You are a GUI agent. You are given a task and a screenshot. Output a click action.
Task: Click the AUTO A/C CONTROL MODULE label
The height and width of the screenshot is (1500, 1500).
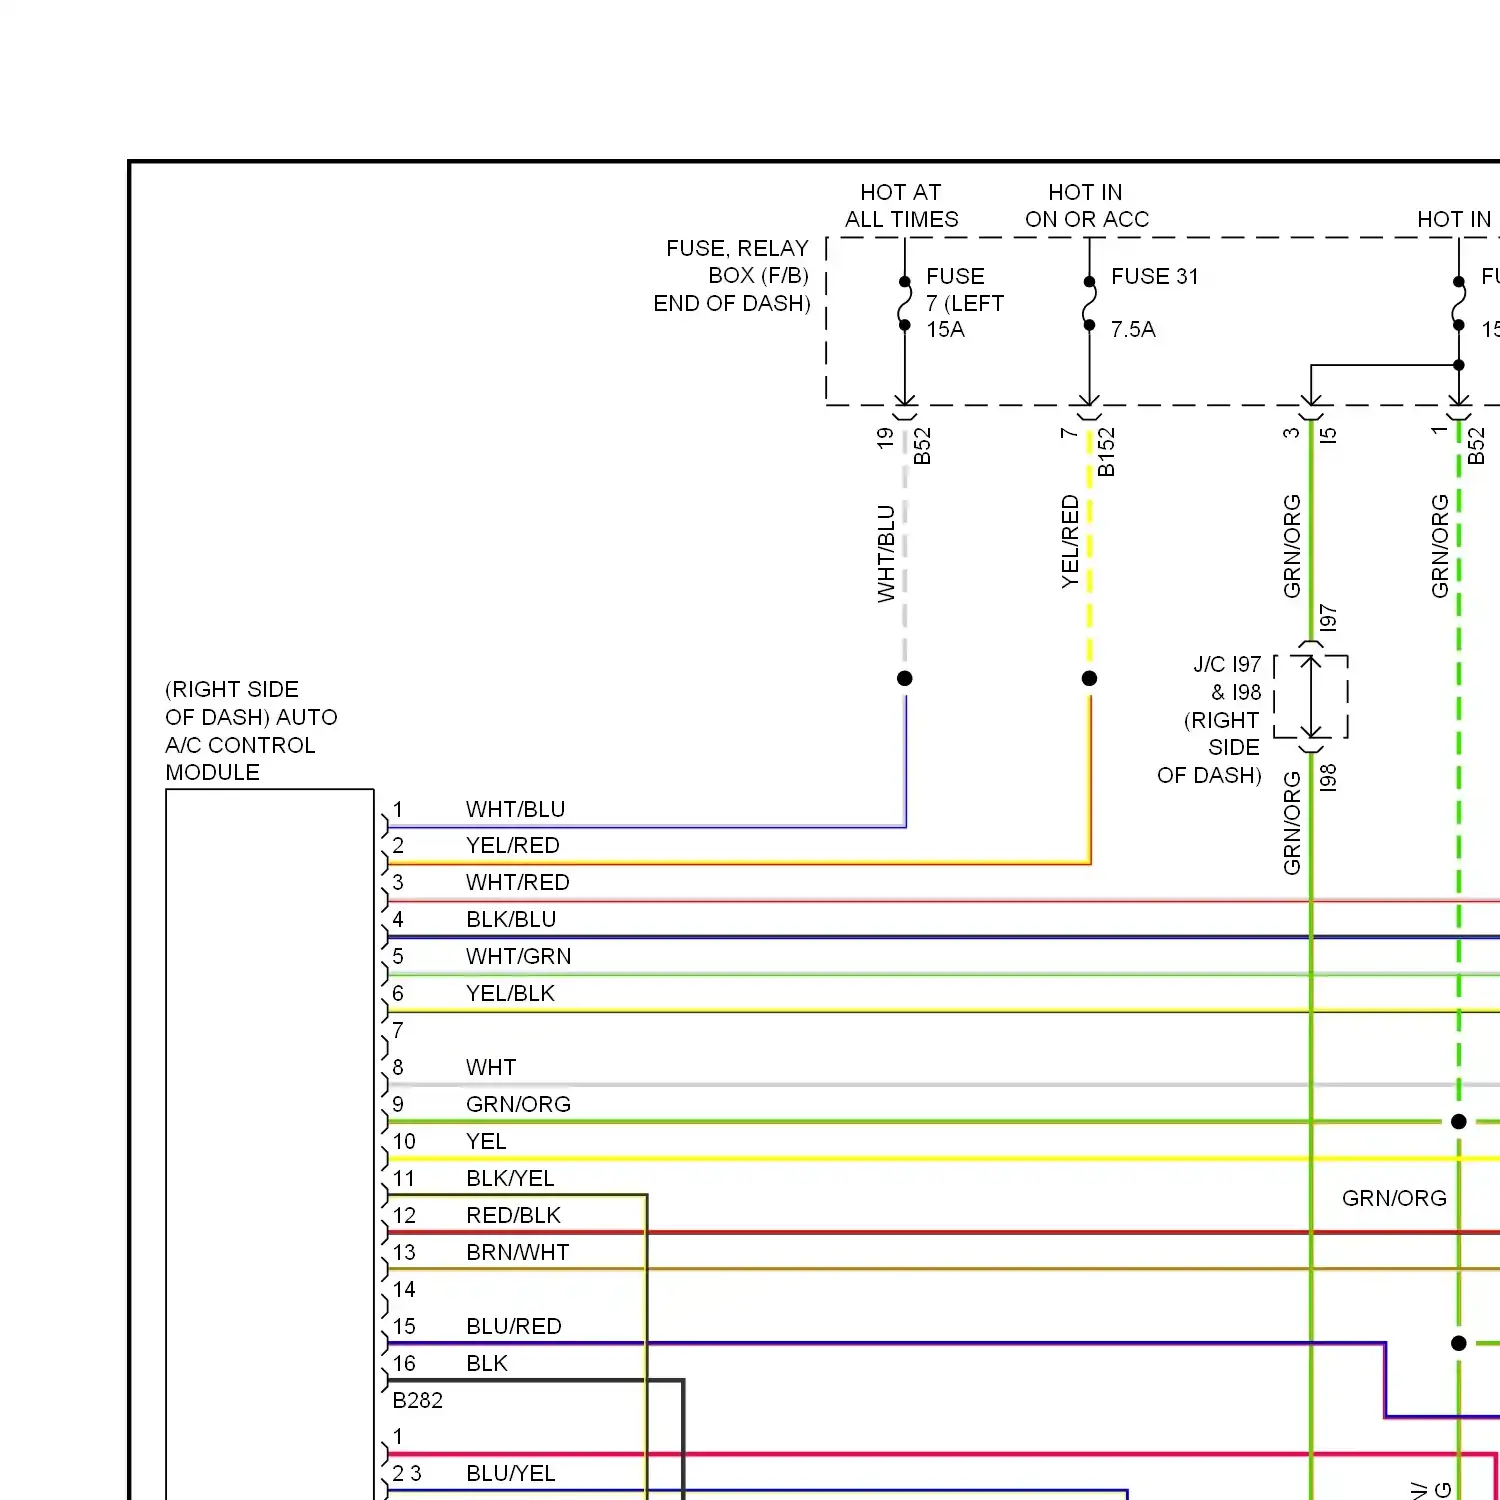pos(251,731)
